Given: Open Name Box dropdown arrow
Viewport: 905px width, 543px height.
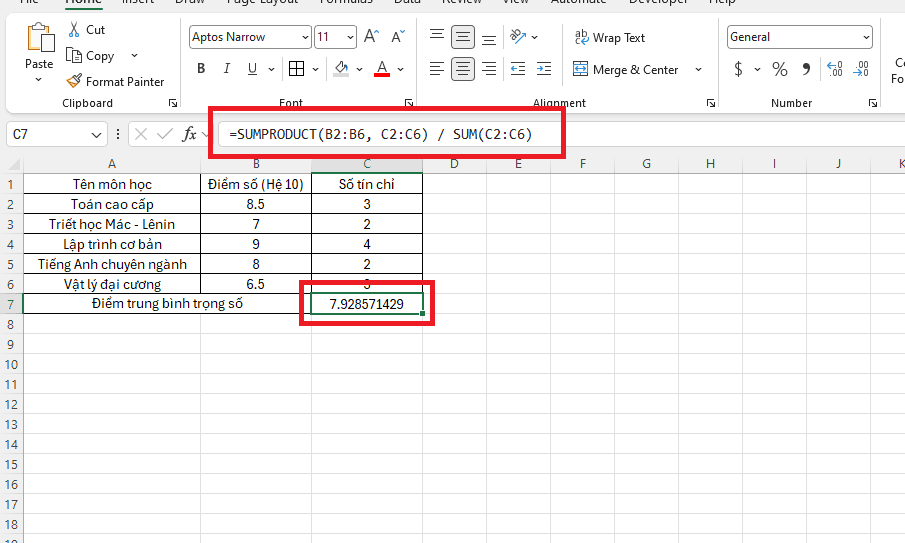Looking at the screenshot, I should tap(96, 135).
